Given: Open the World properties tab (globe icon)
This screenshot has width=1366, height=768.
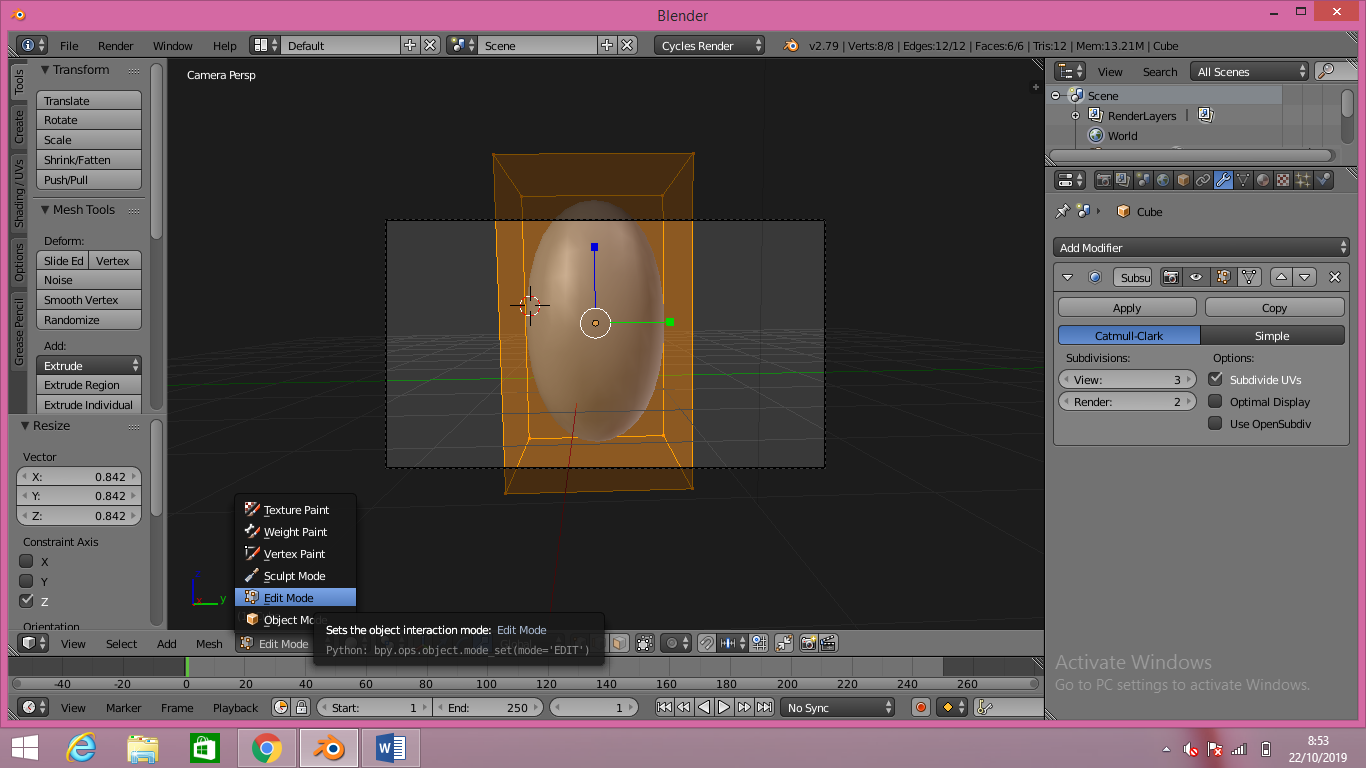Looking at the screenshot, I should [x=1163, y=180].
